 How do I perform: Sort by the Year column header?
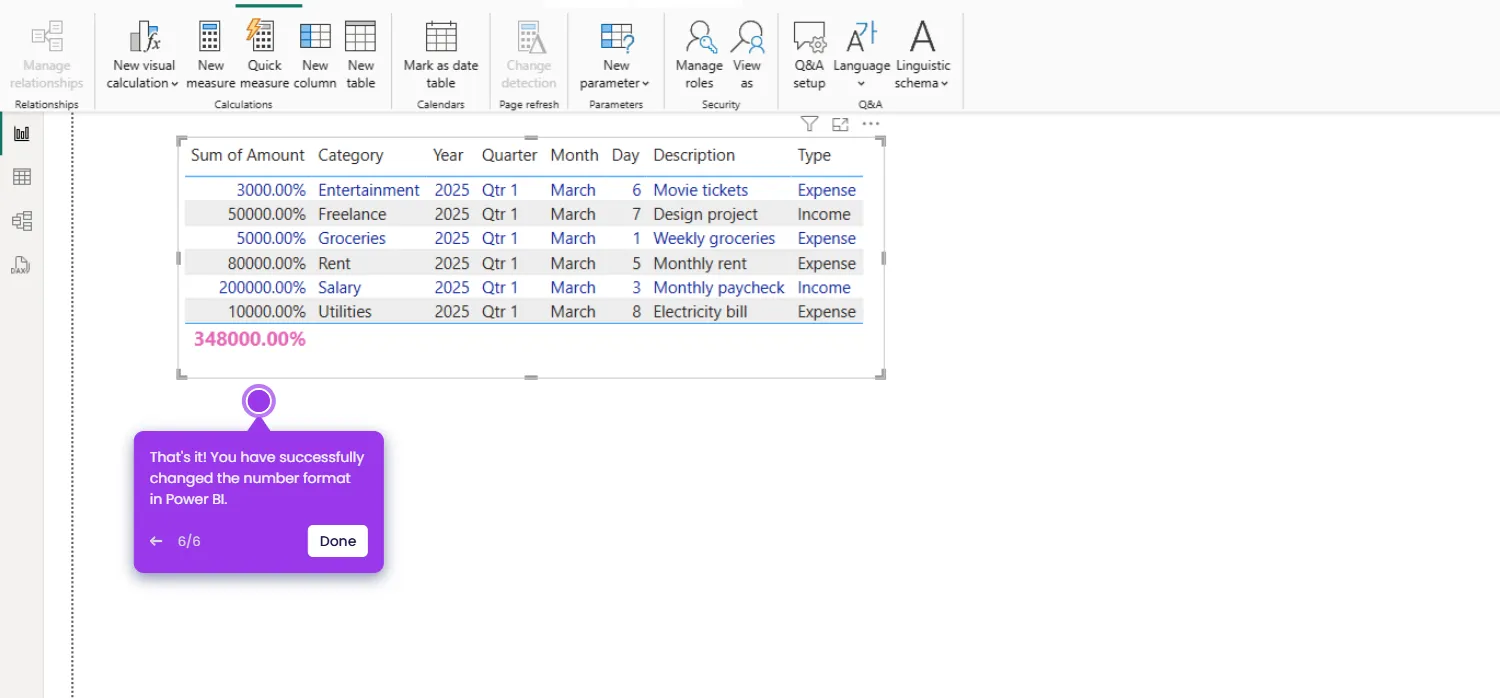click(448, 155)
